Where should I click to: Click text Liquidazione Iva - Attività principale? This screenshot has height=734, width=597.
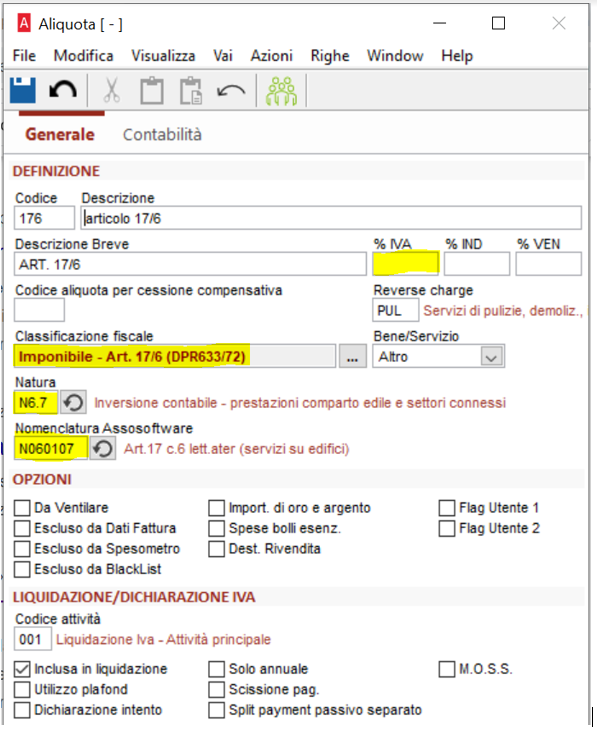coord(163,639)
